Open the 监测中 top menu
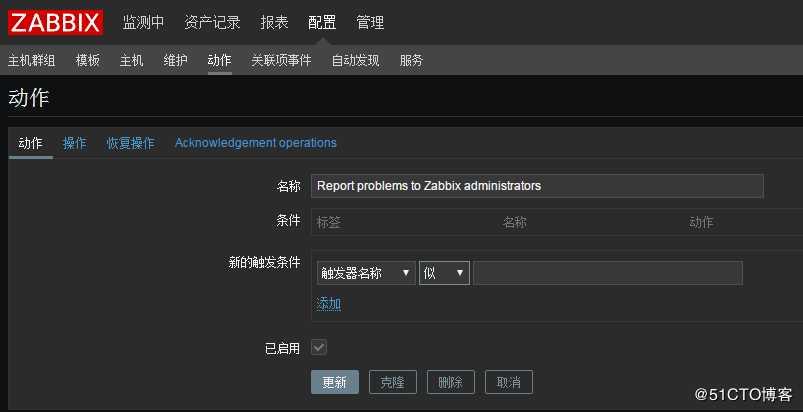This screenshot has height=412, width=803. pyautogui.click(x=143, y=23)
